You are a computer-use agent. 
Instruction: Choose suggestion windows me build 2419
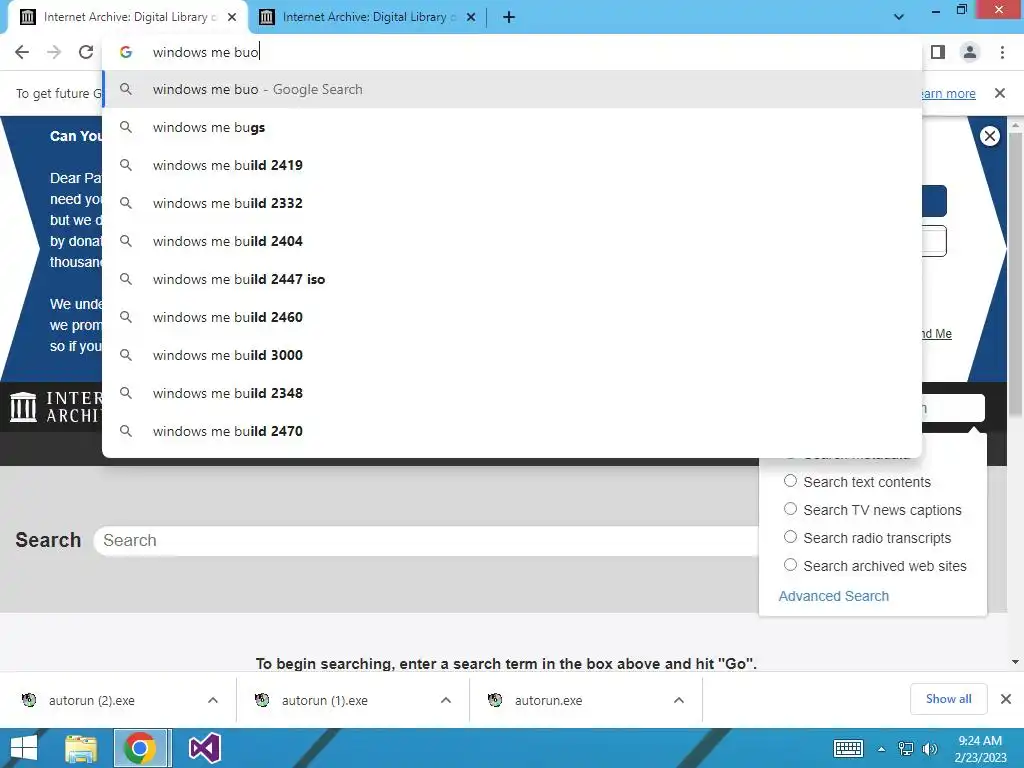click(512, 165)
